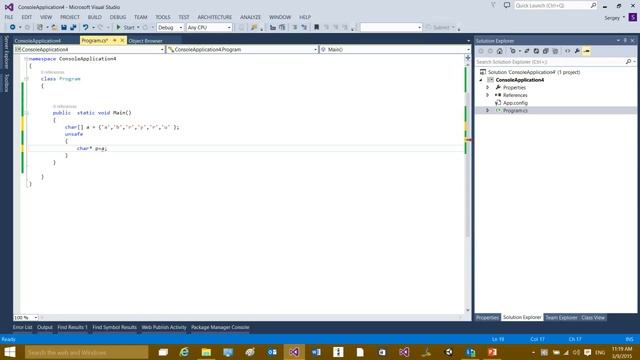Click the Save All toolbar icon
This screenshot has width=640, height=360.
point(73,27)
